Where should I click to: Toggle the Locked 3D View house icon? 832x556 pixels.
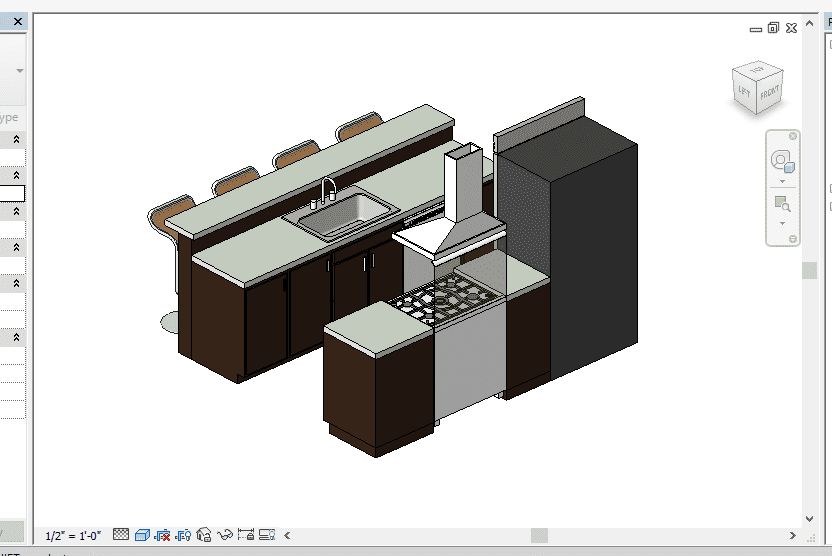coord(204,535)
